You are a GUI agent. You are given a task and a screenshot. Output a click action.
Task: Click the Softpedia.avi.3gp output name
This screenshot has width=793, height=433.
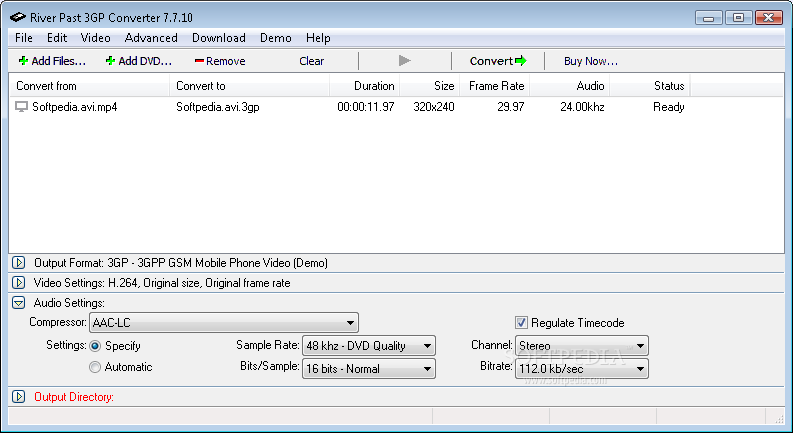(217, 107)
